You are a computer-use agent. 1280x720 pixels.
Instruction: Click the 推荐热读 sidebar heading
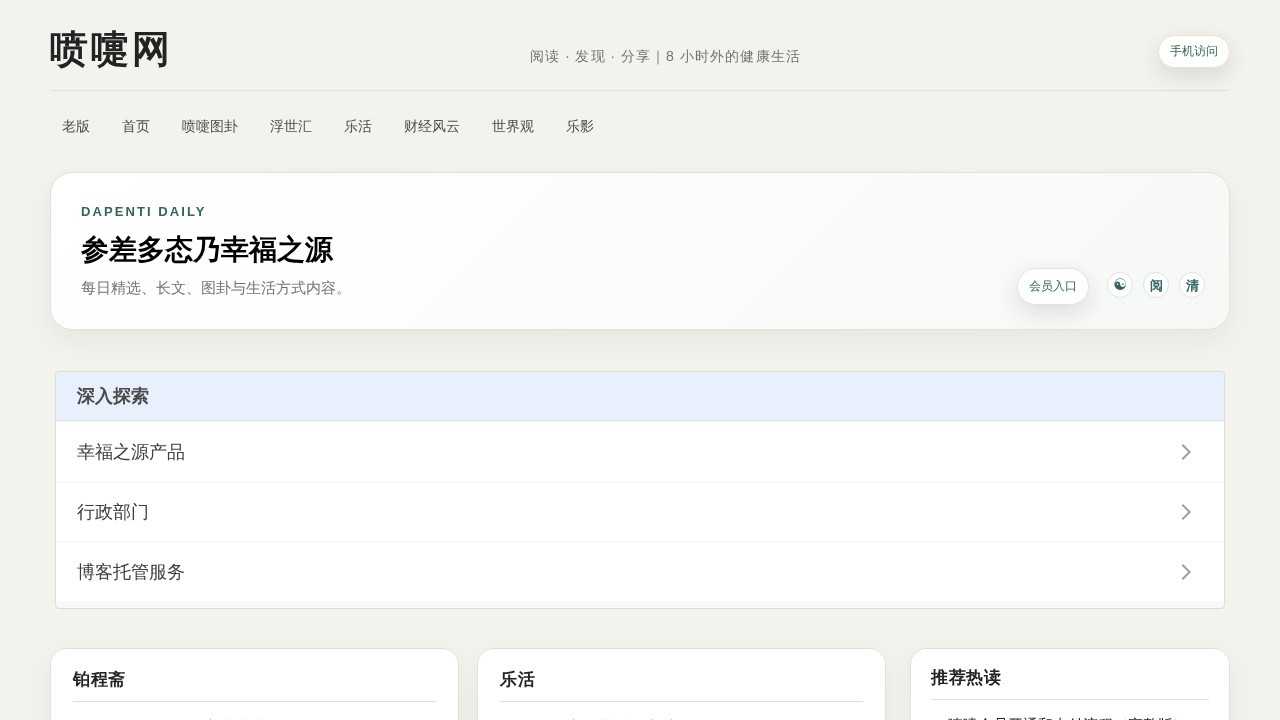click(966, 678)
